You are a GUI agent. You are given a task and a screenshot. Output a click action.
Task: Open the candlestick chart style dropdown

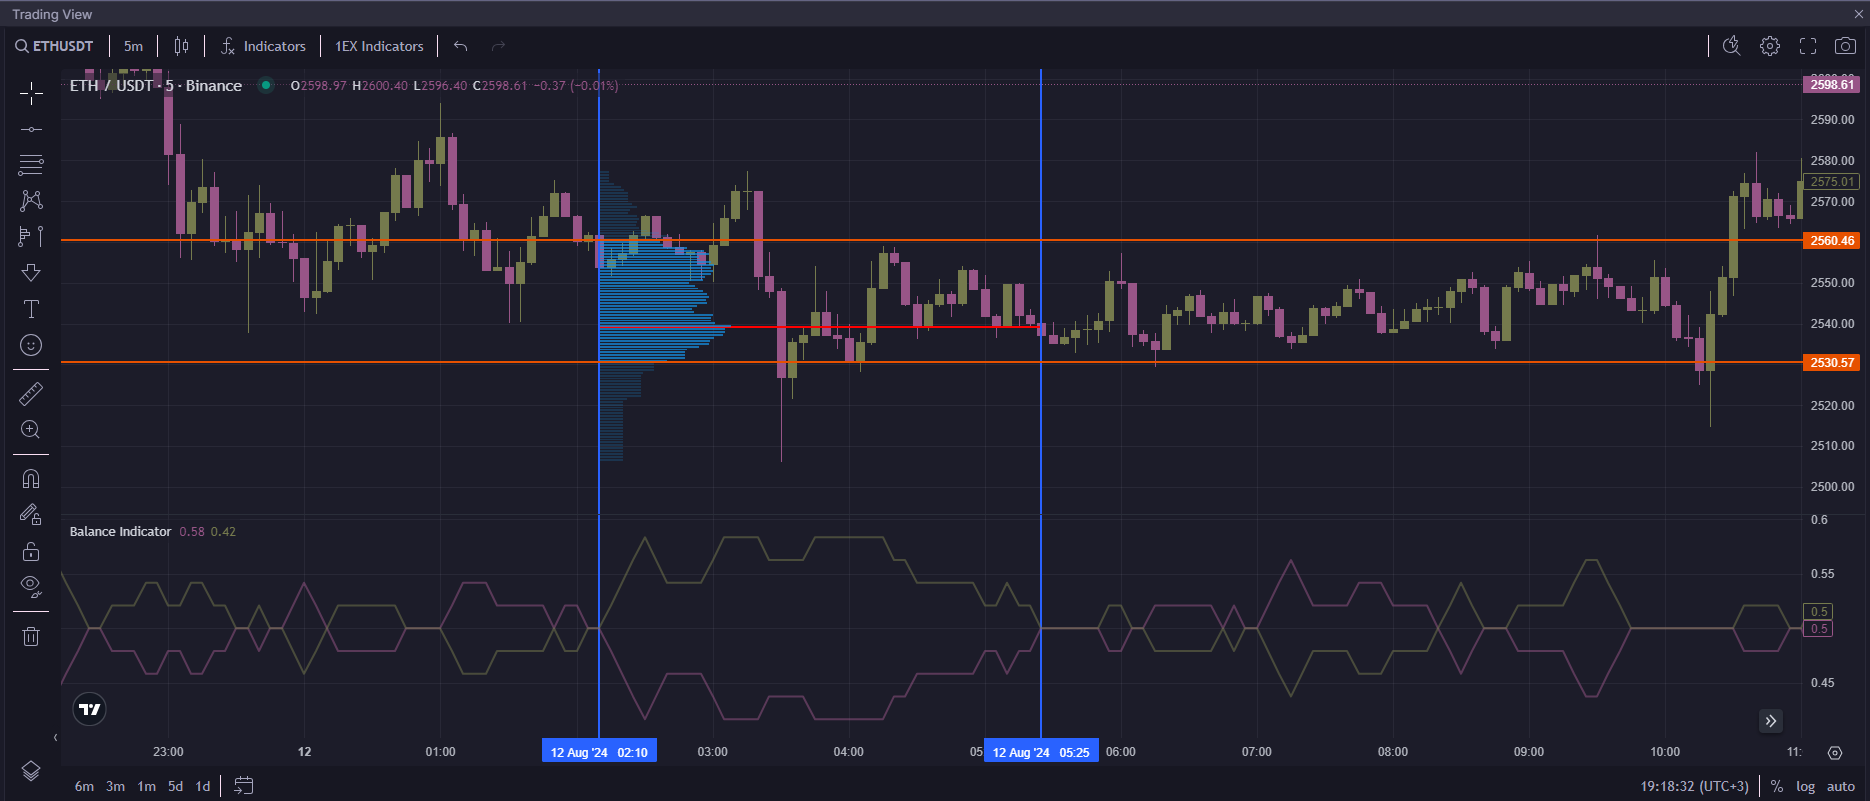click(x=181, y=46)
